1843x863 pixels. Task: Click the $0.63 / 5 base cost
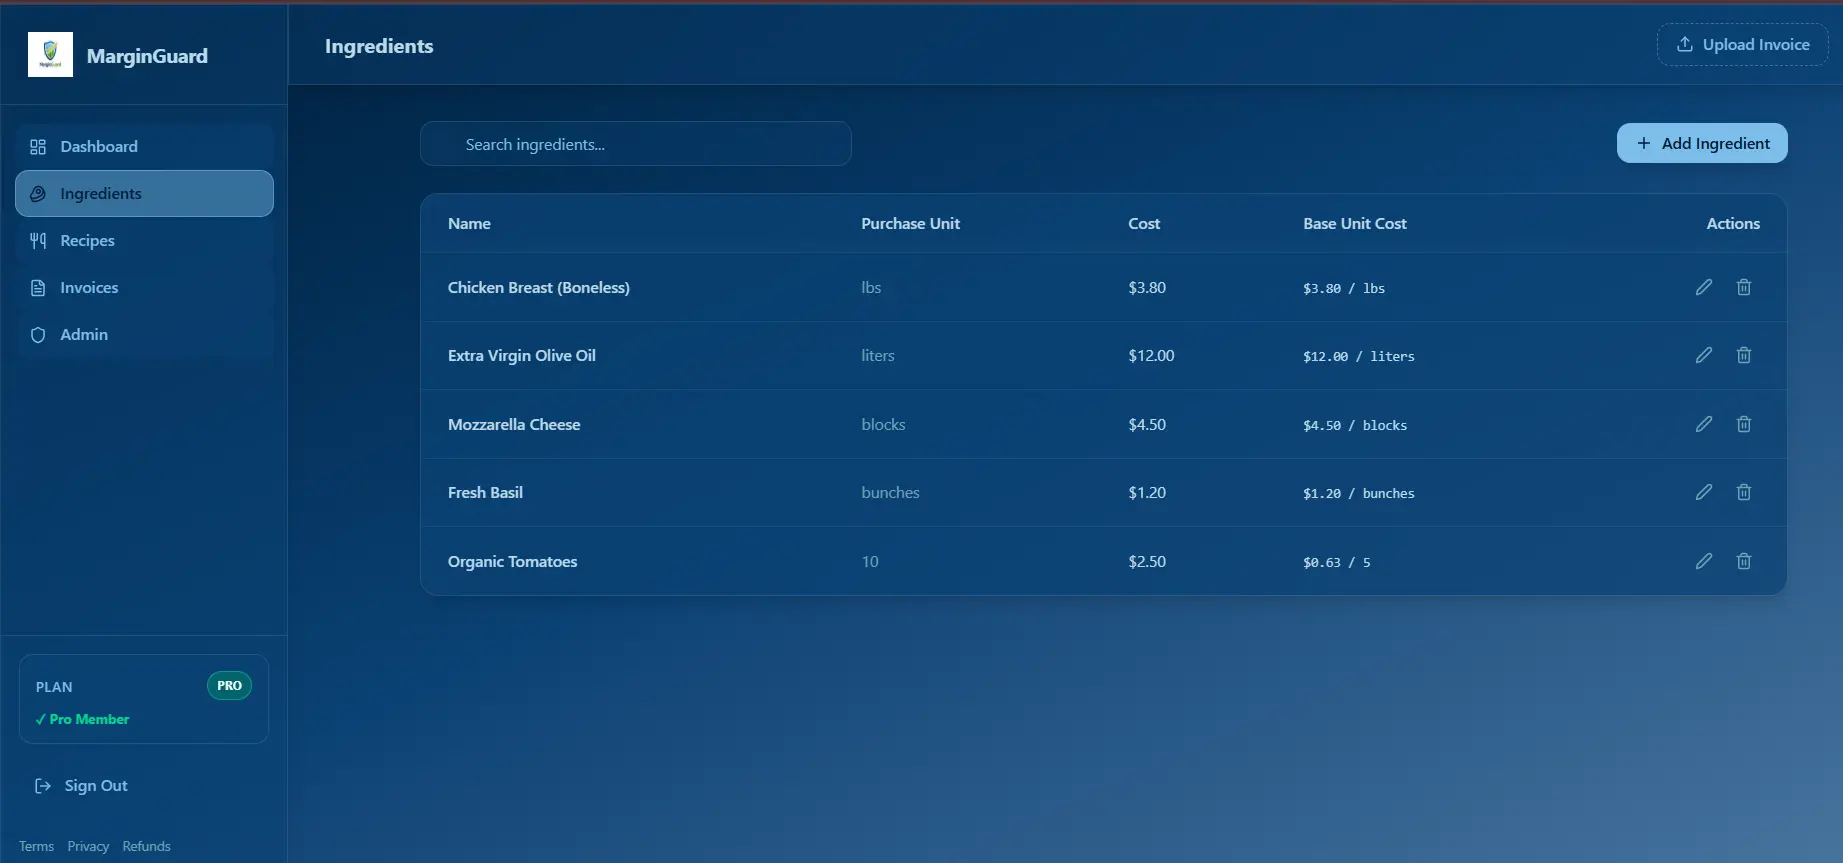1337,562
